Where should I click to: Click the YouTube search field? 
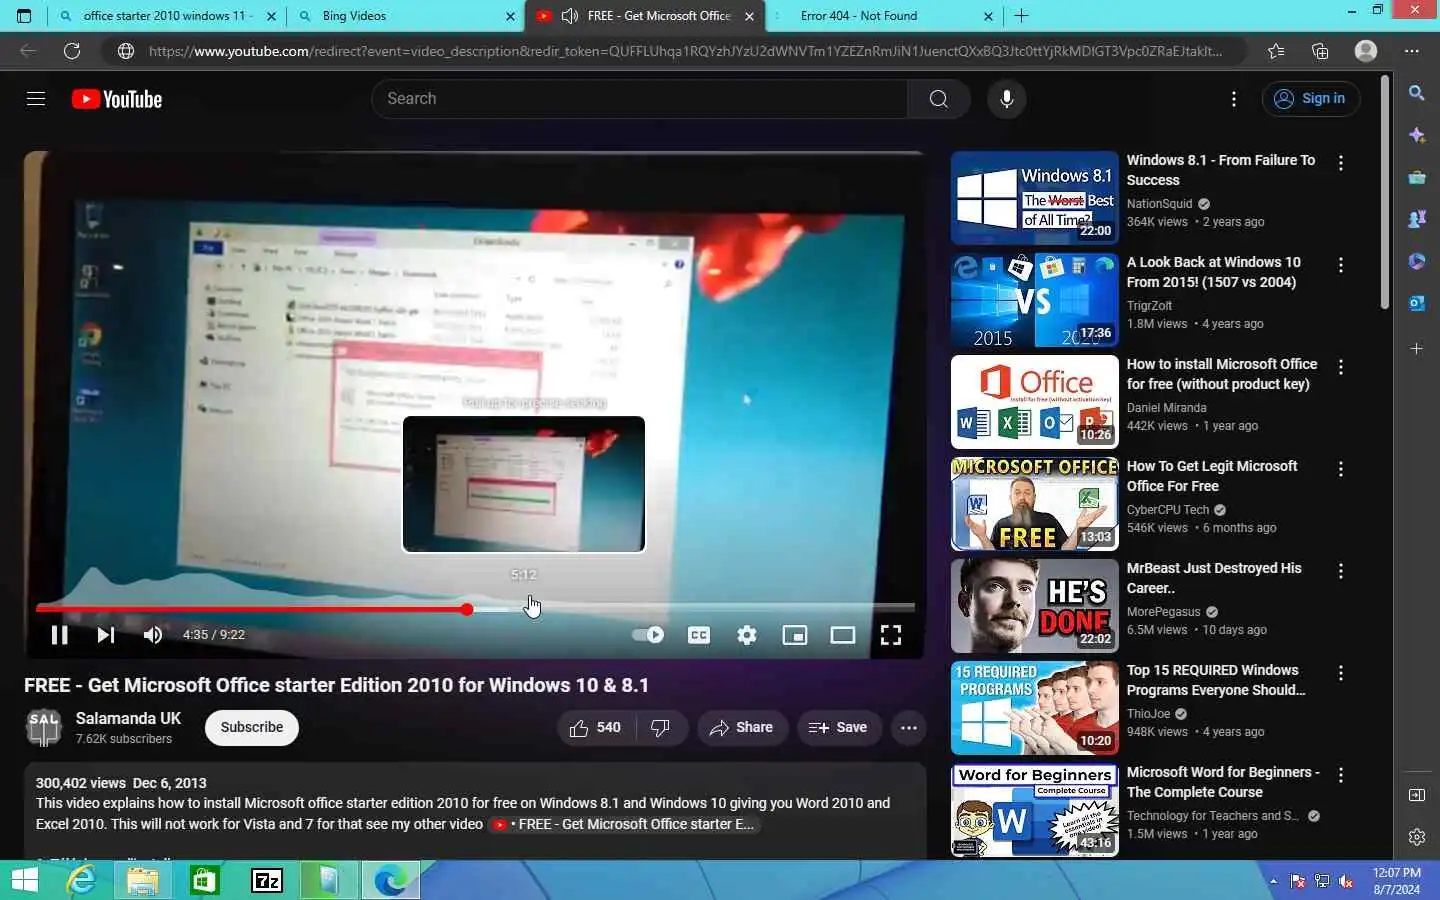[640, 98]
